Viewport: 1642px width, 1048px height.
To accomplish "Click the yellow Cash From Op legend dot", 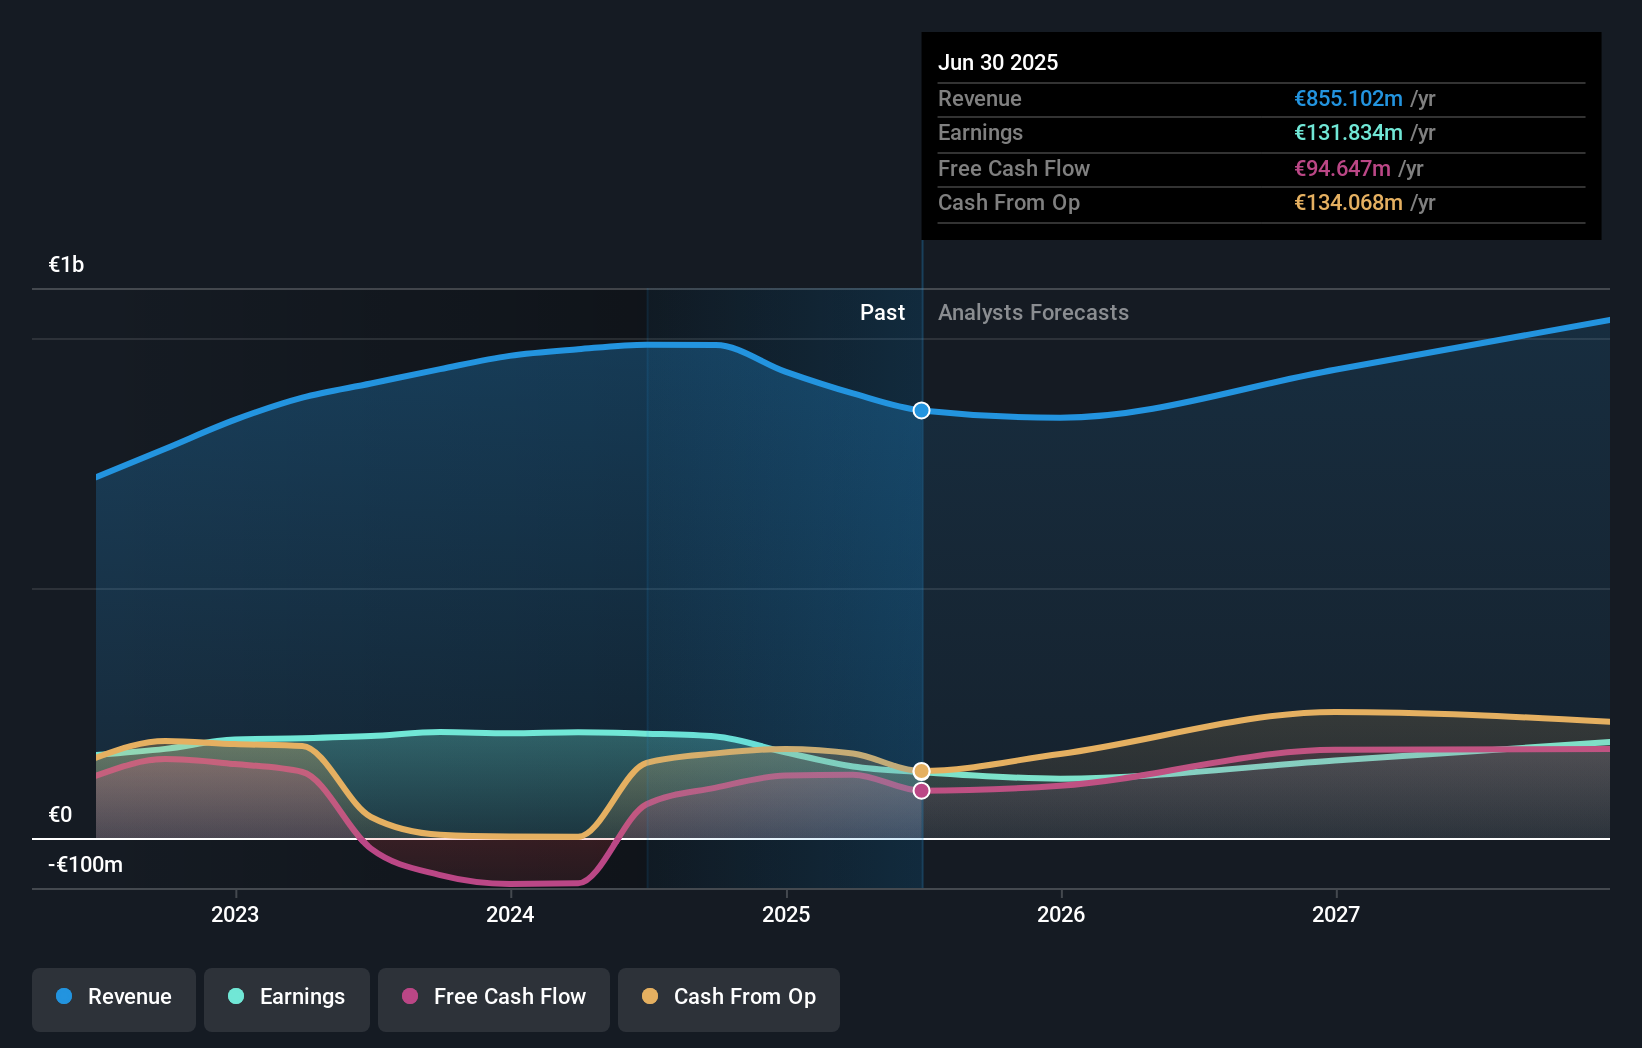I will (652, 996).
